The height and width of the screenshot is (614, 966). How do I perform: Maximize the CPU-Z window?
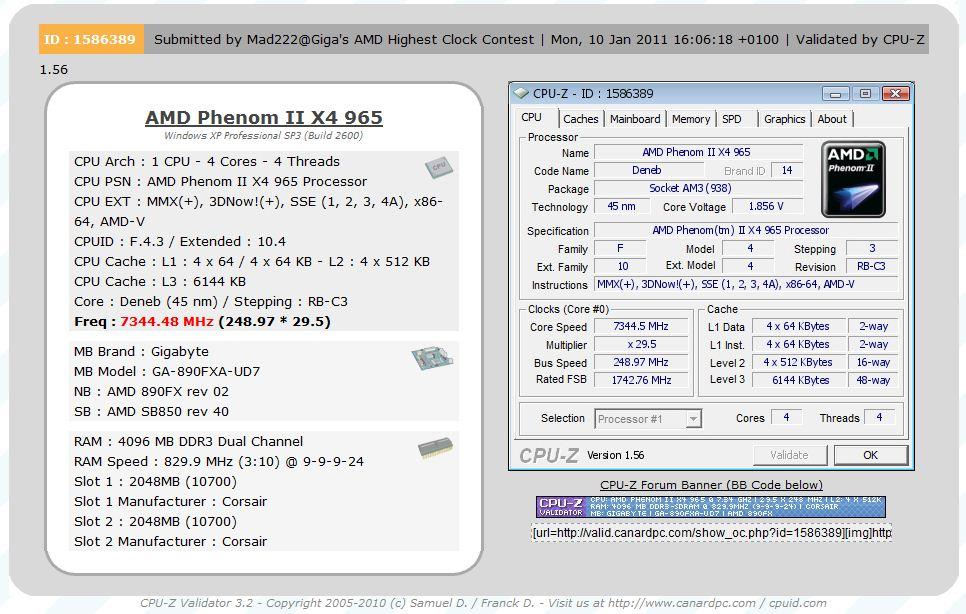pos(865,94)
